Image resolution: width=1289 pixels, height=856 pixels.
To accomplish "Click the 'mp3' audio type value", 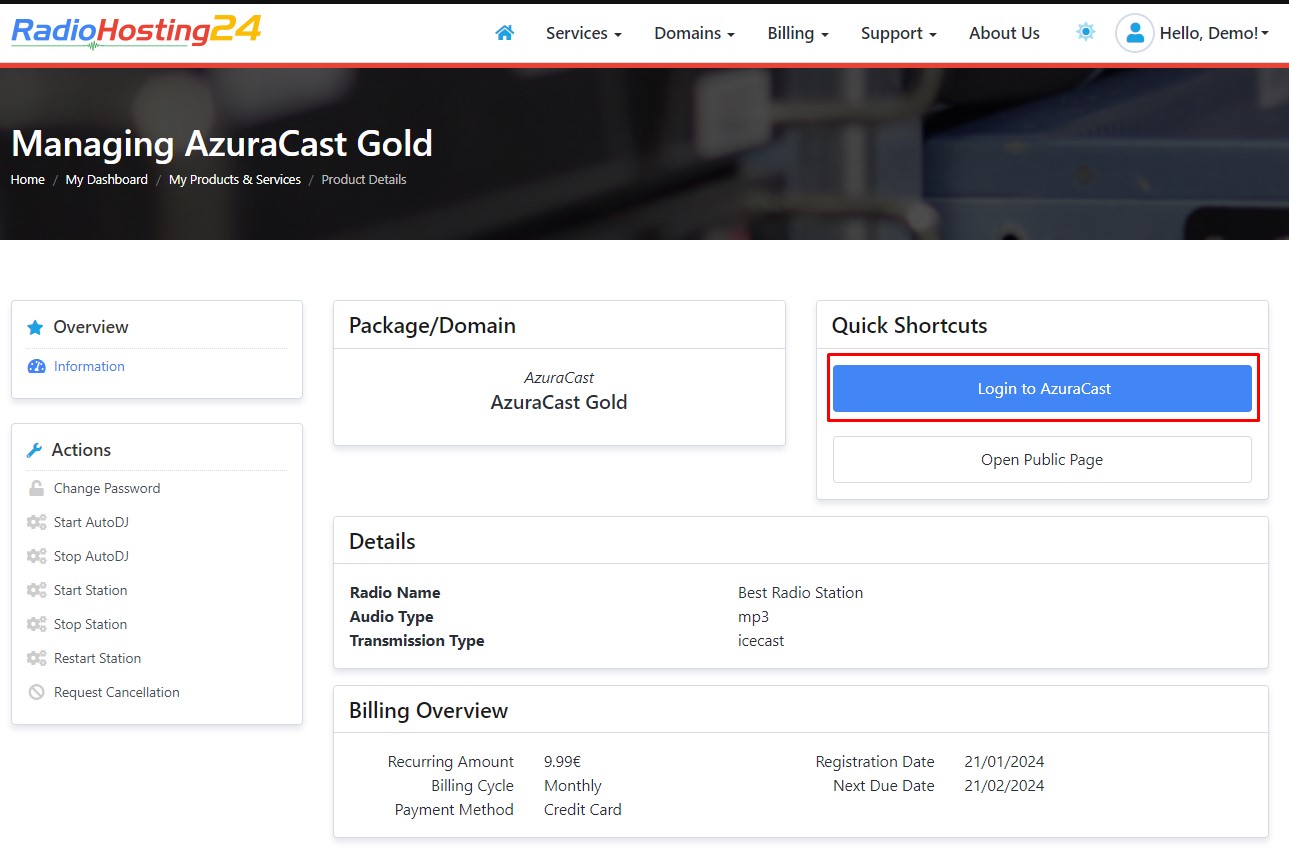I will point(753,617).
